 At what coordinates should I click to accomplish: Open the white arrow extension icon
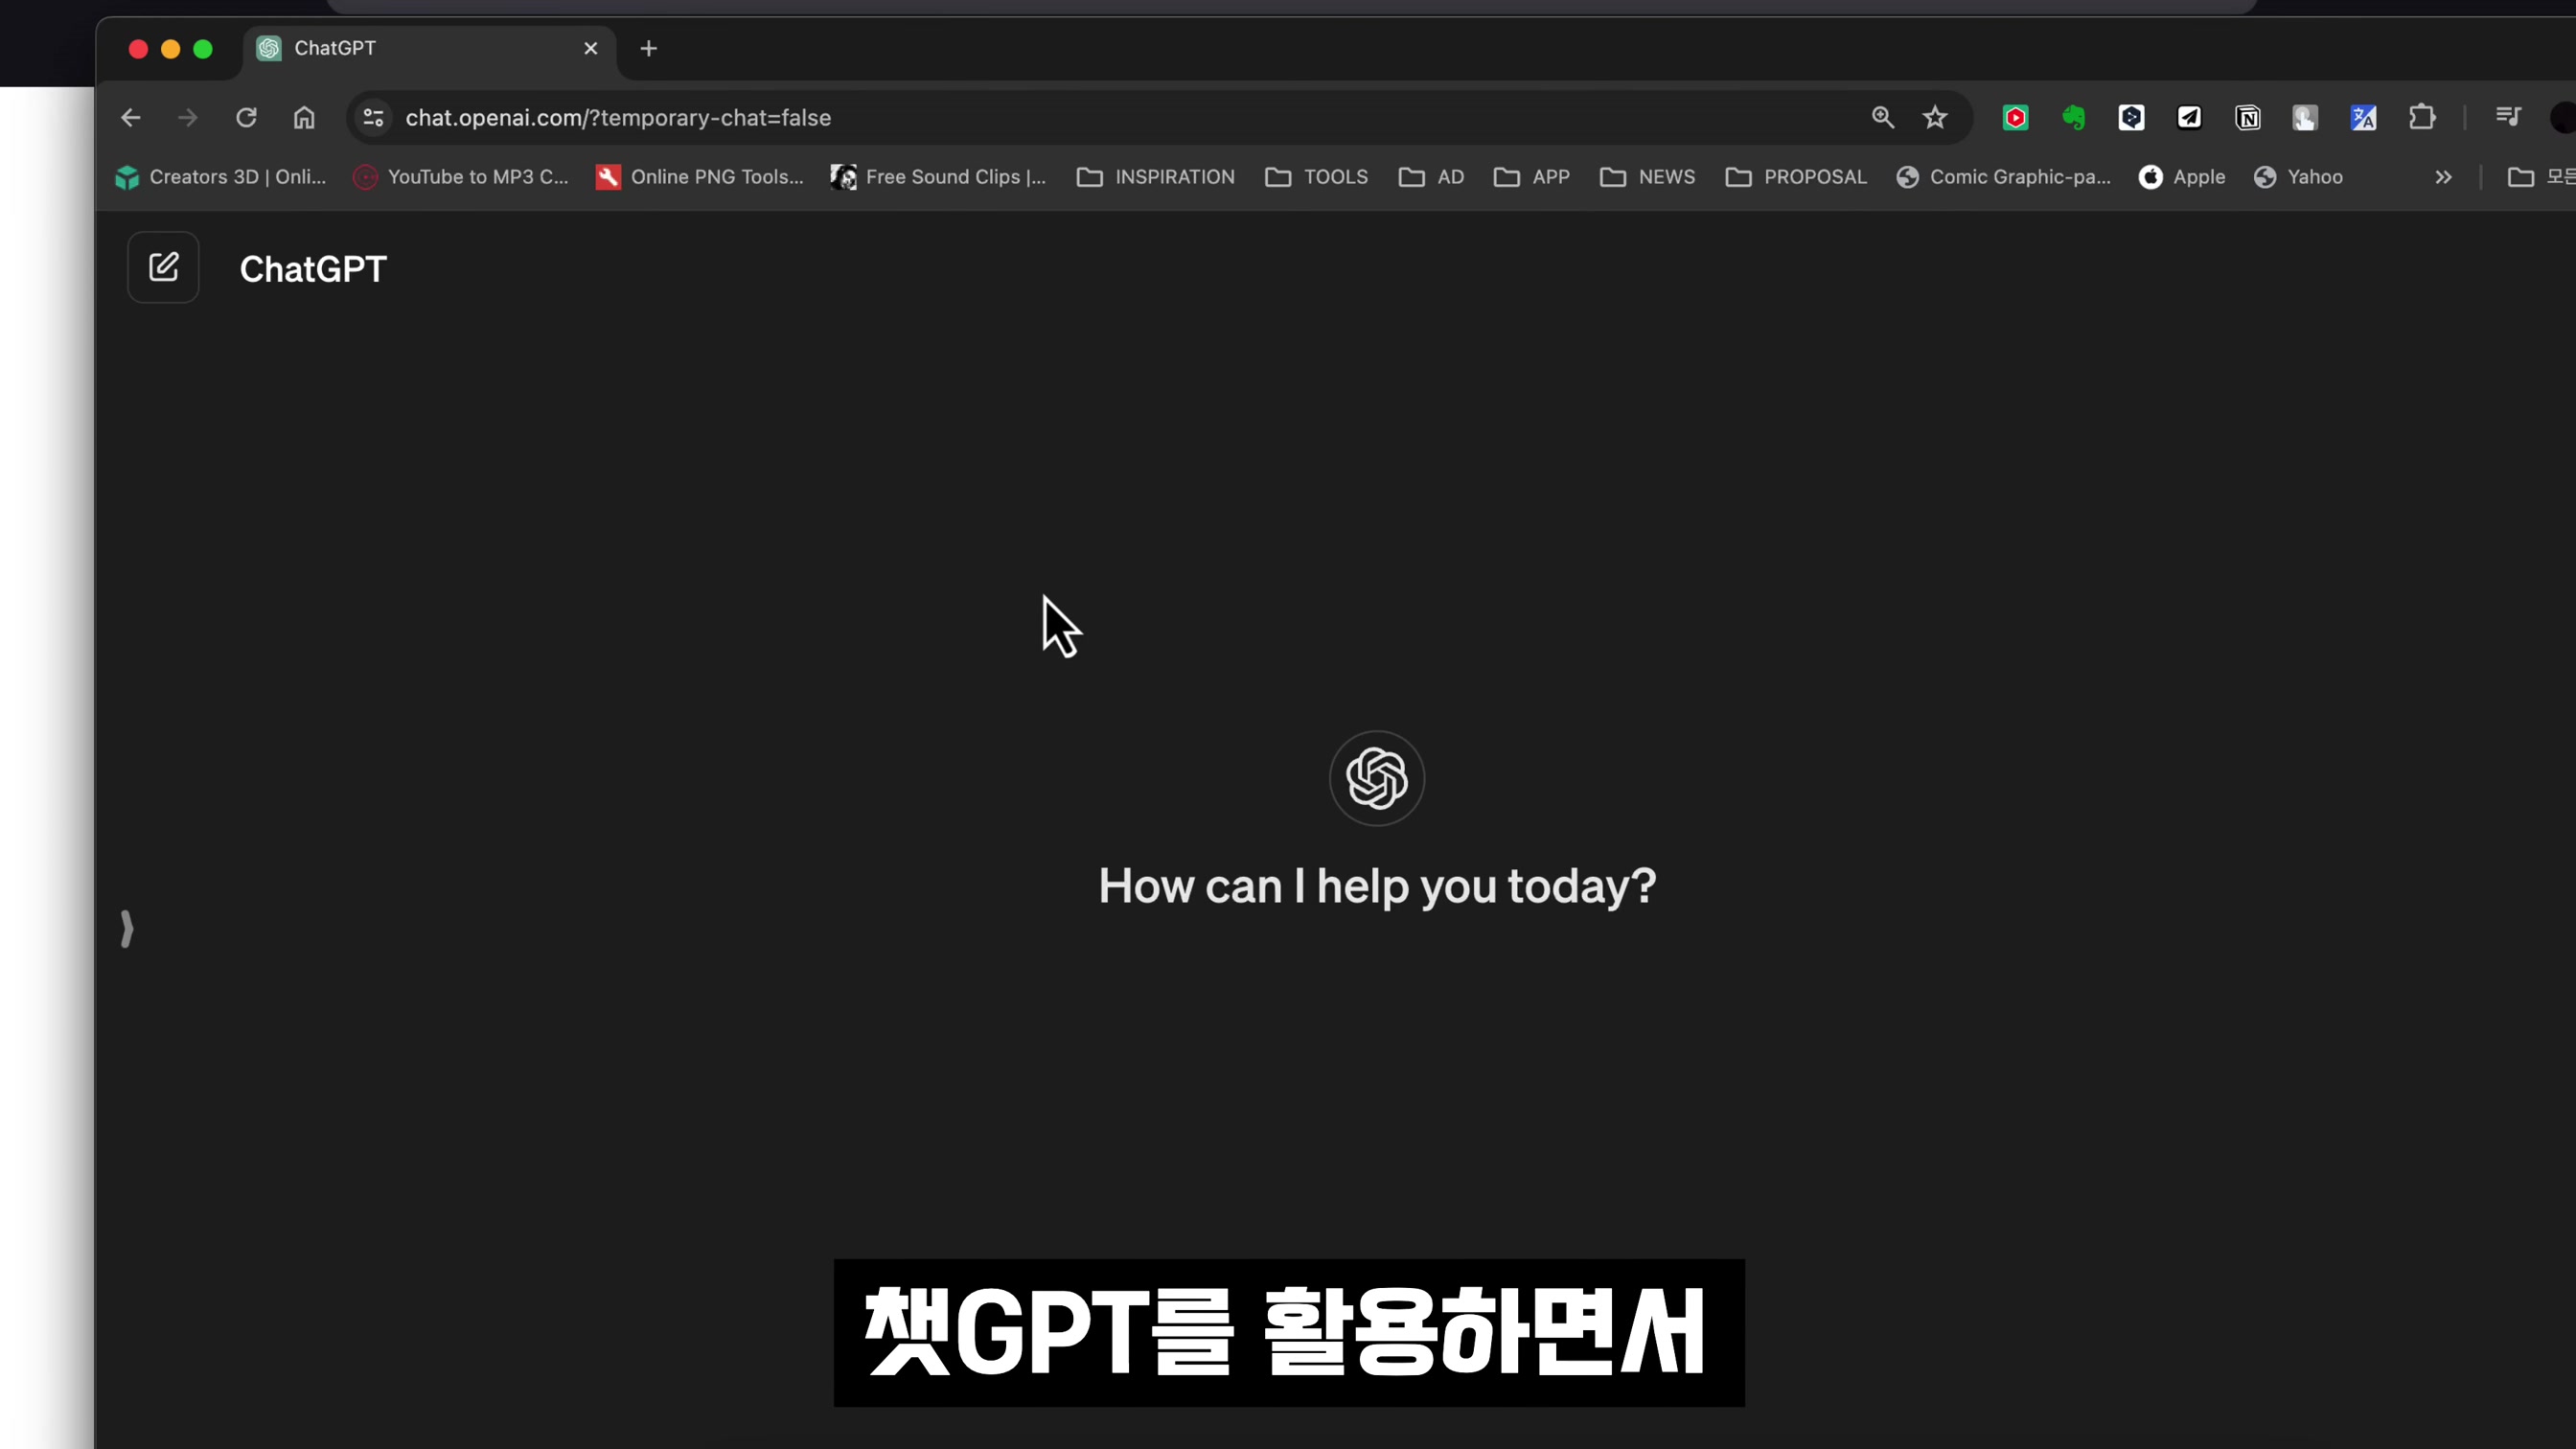[2189, 118]
